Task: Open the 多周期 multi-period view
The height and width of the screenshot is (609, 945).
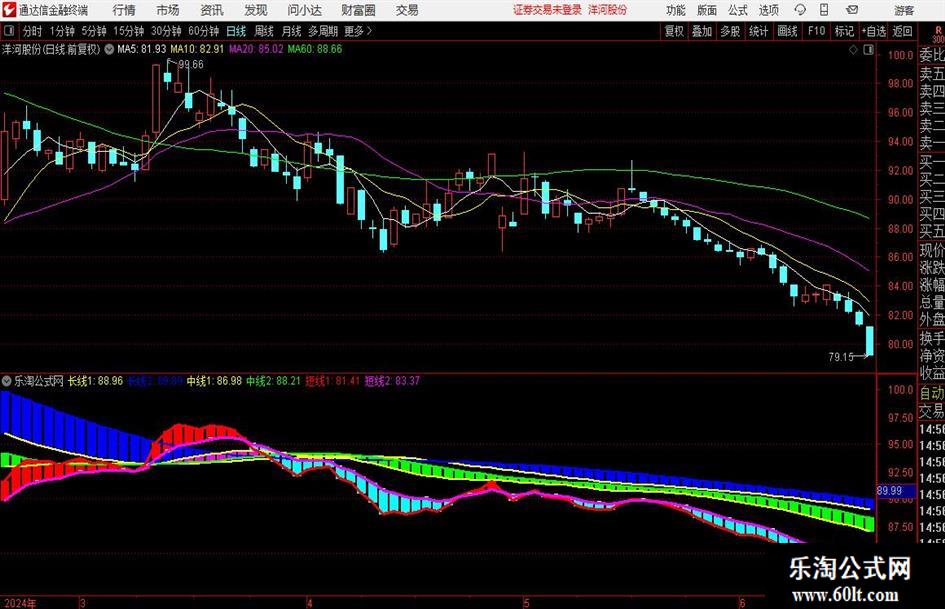Action: click(x=323, y=31)
